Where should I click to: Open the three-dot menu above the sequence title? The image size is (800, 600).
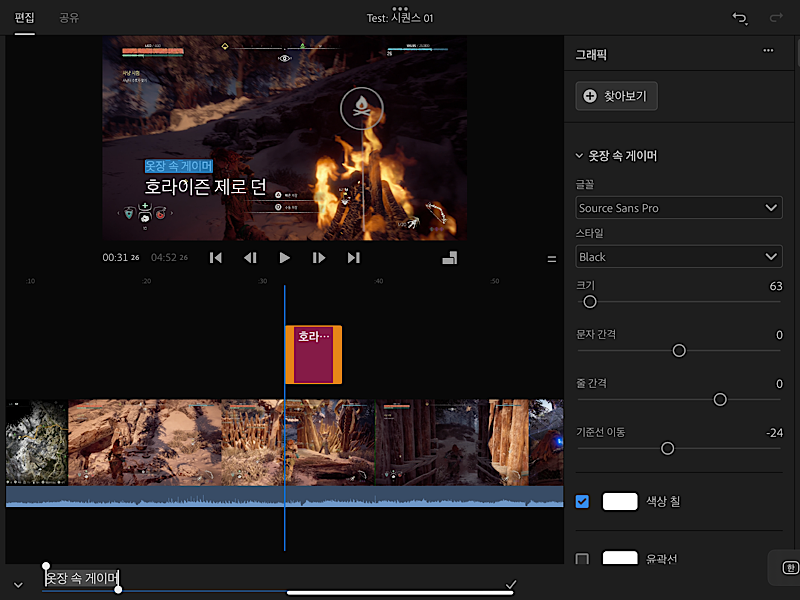(400, 9)
